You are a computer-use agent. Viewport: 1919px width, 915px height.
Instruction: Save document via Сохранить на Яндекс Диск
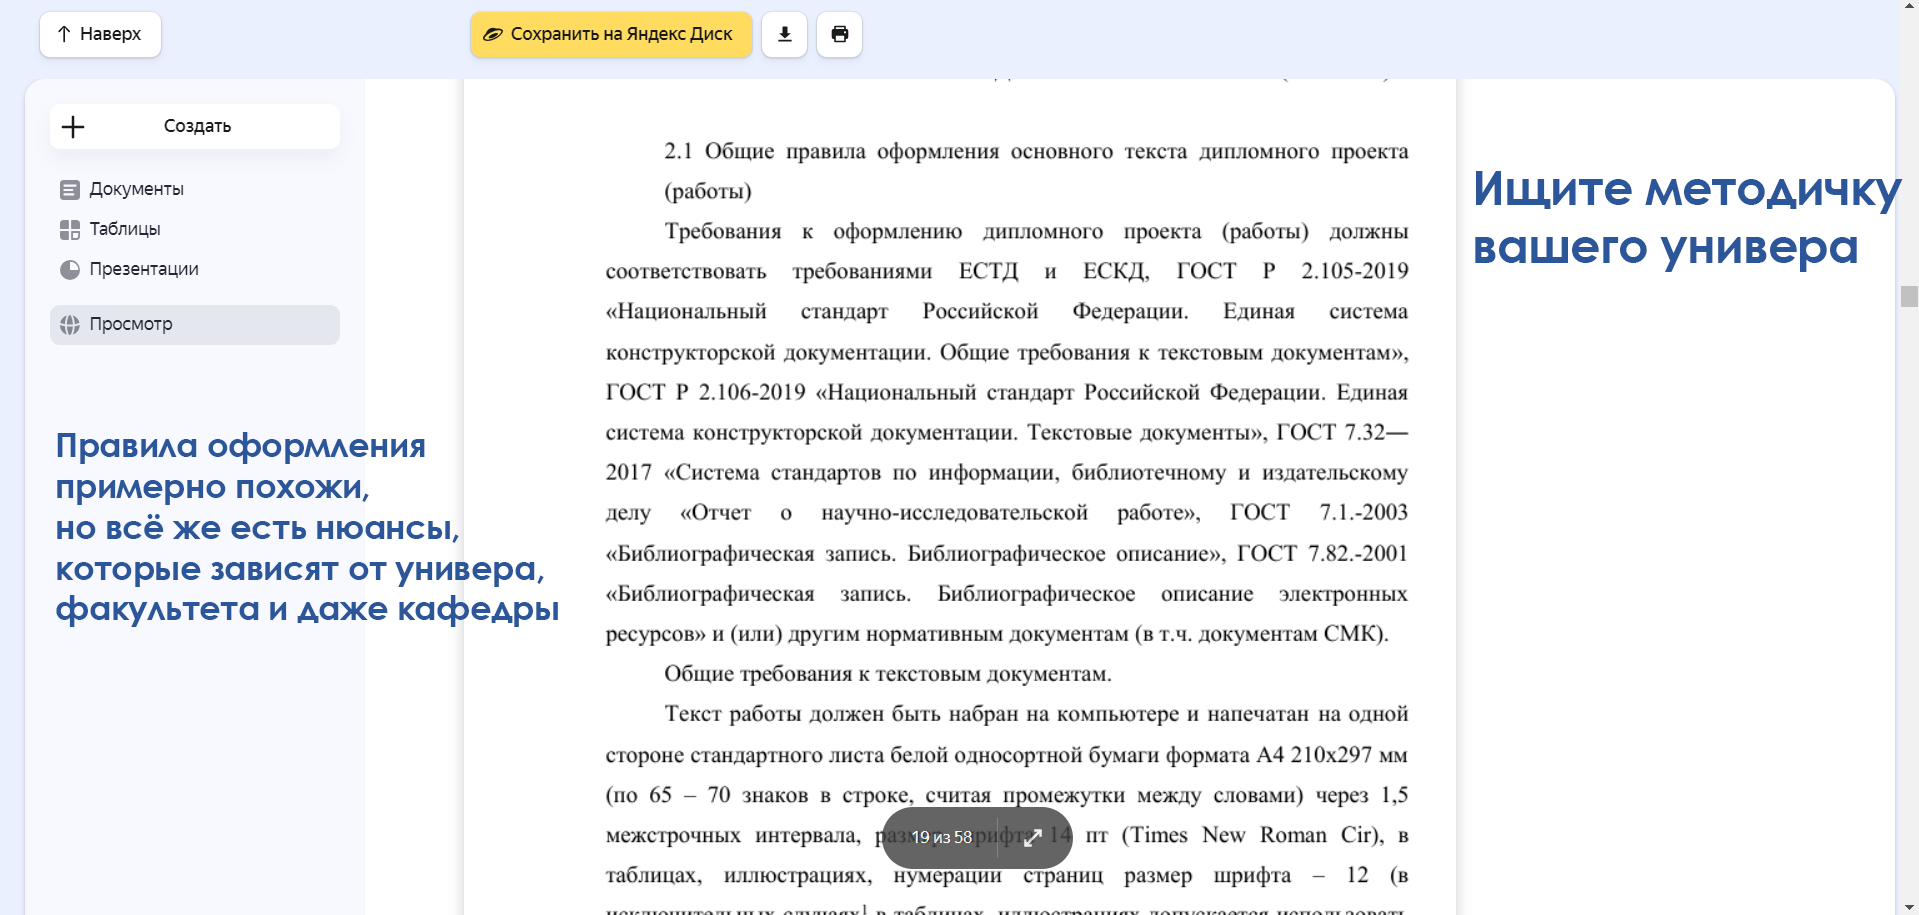(x=611, y=34)
